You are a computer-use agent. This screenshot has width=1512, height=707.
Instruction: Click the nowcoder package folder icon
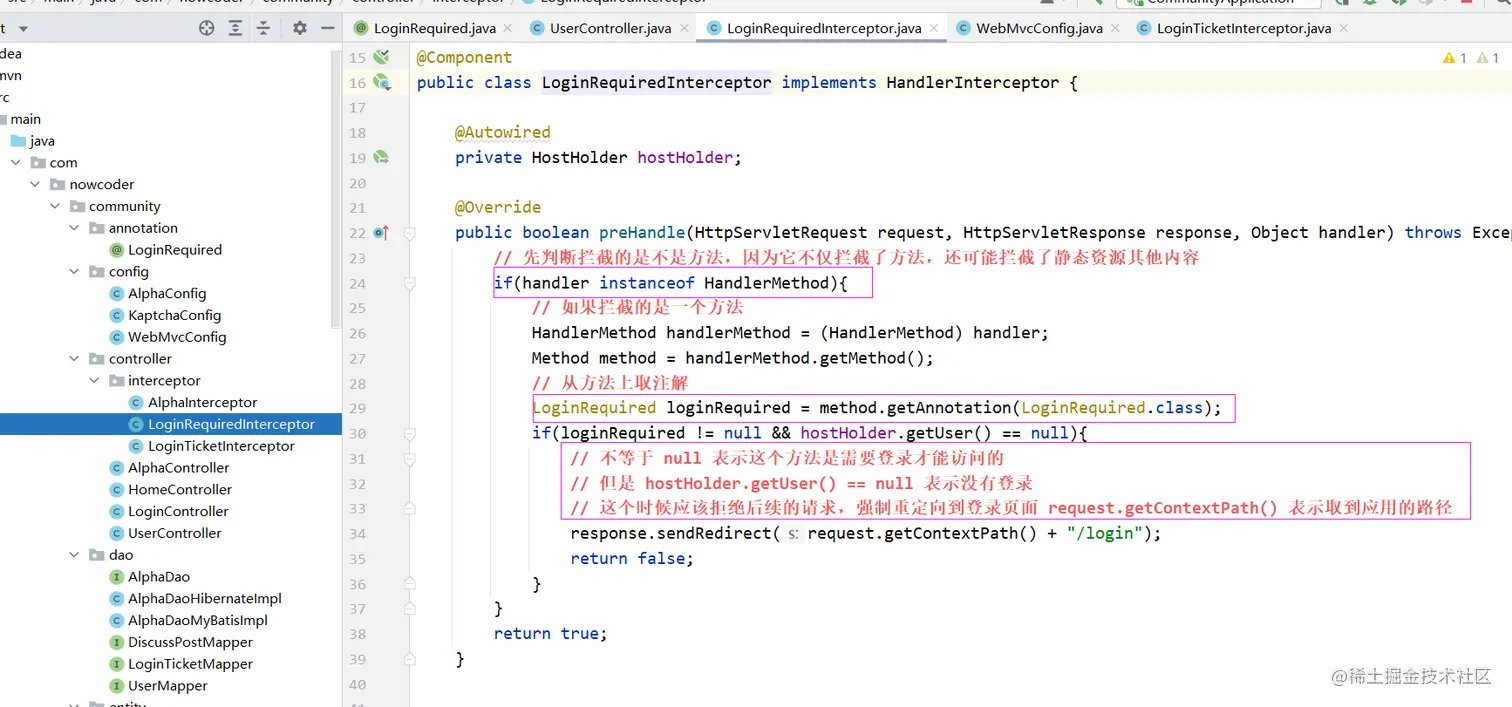coord(58,184)
